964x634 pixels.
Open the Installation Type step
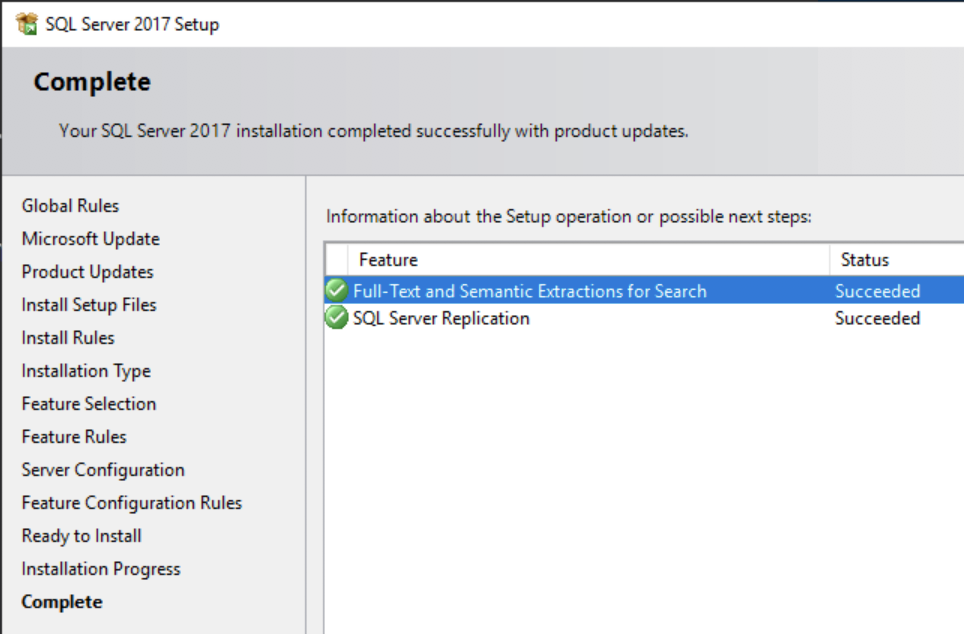(x=85, y=370)
